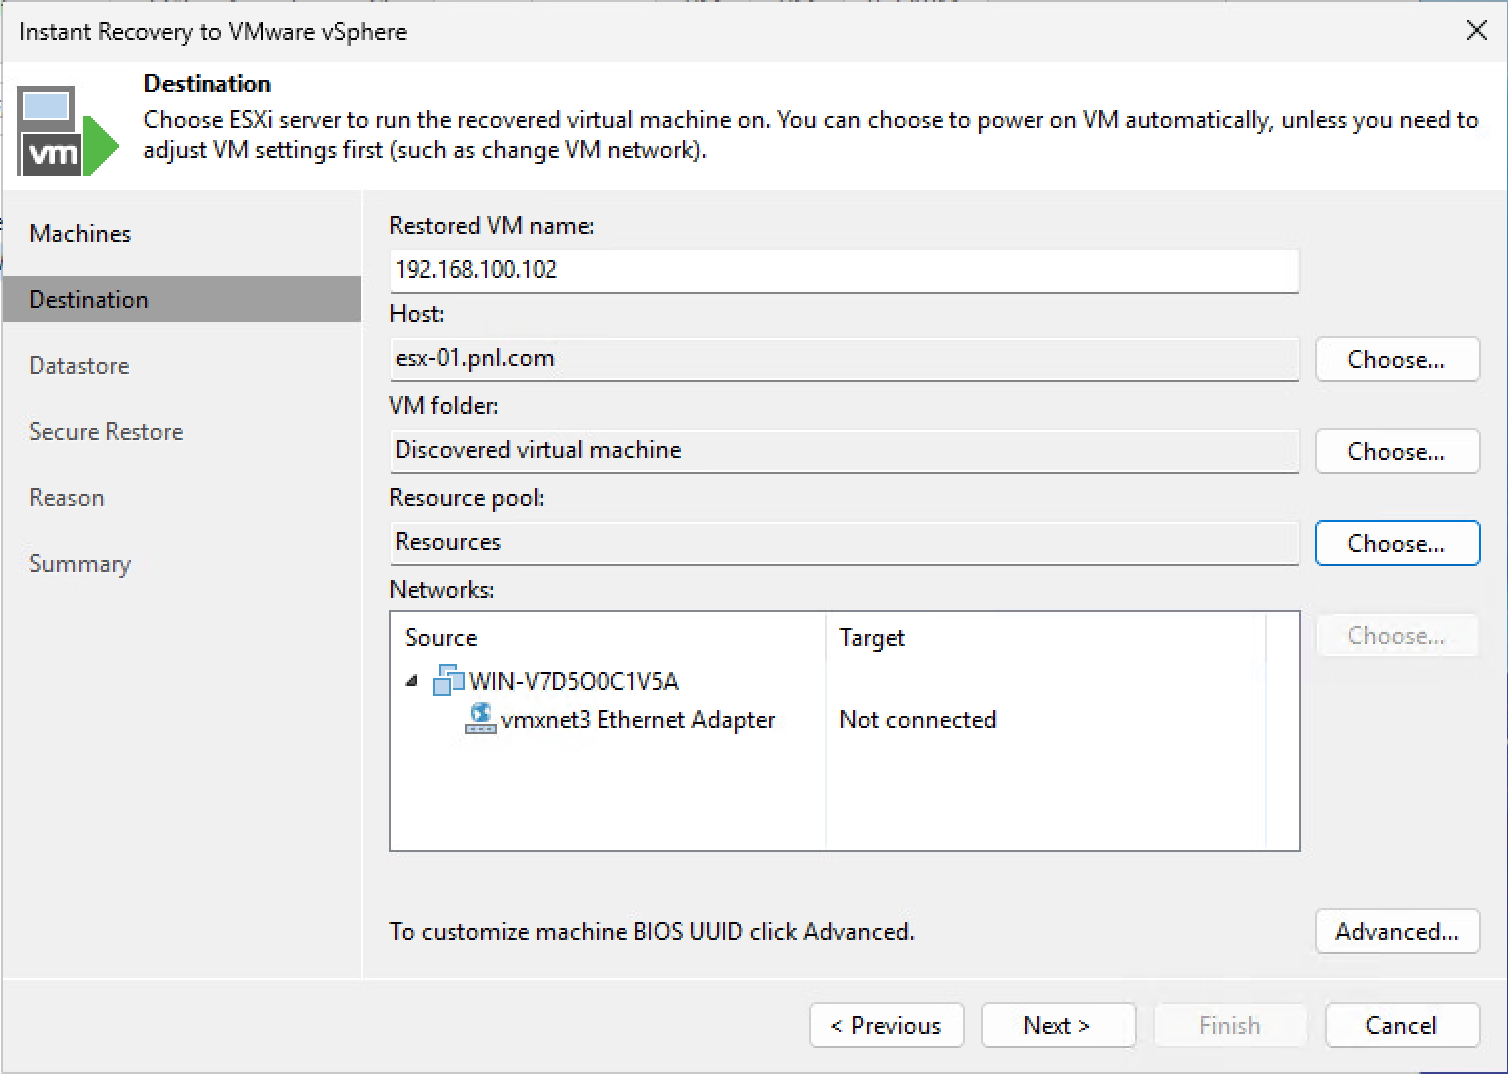The image size is (1508, 1074).
Task: Go back with Previous button
Action: [886, 1025]
